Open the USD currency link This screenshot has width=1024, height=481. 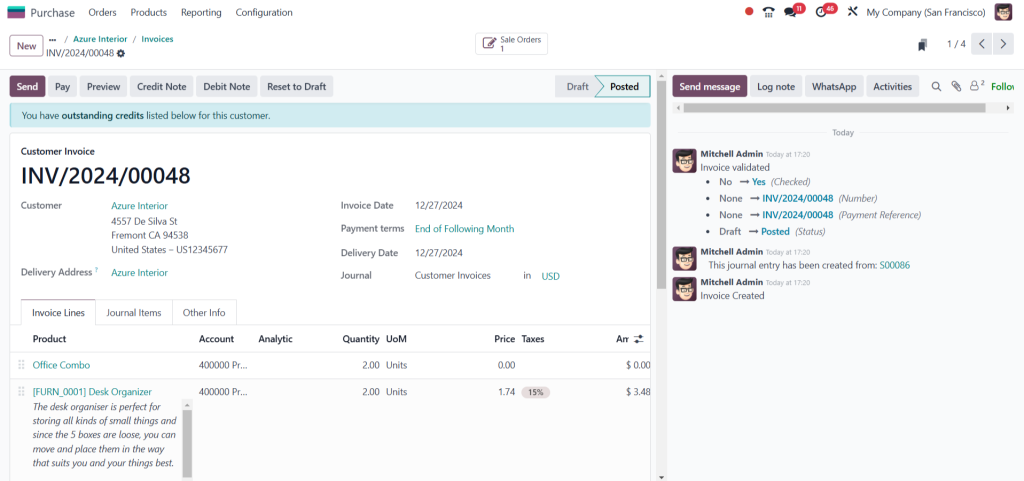[x=551, y=276]
